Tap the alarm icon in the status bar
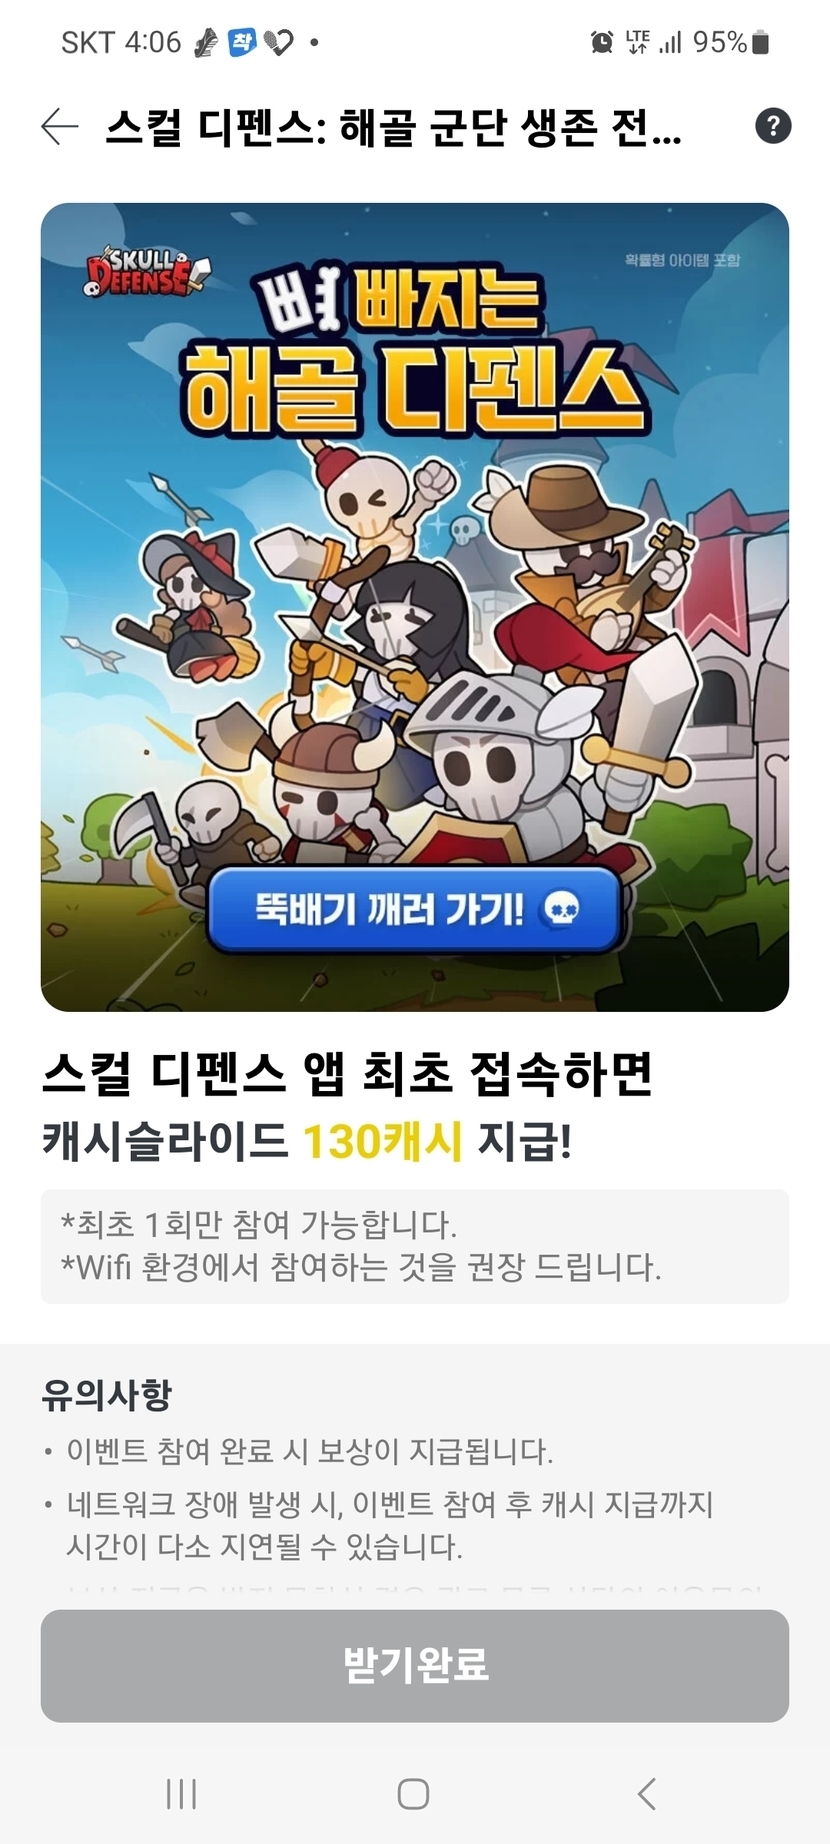 (x=602, y=42)
